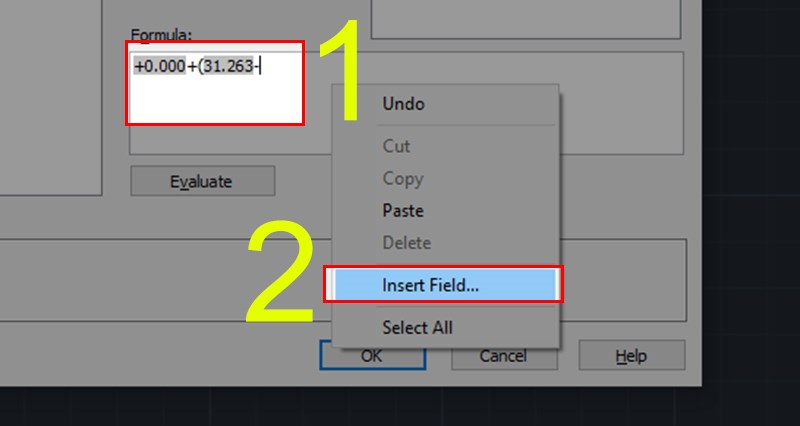The image size is (800, 426).
Task: Choose Select All from the context menu
Action: 417,327
